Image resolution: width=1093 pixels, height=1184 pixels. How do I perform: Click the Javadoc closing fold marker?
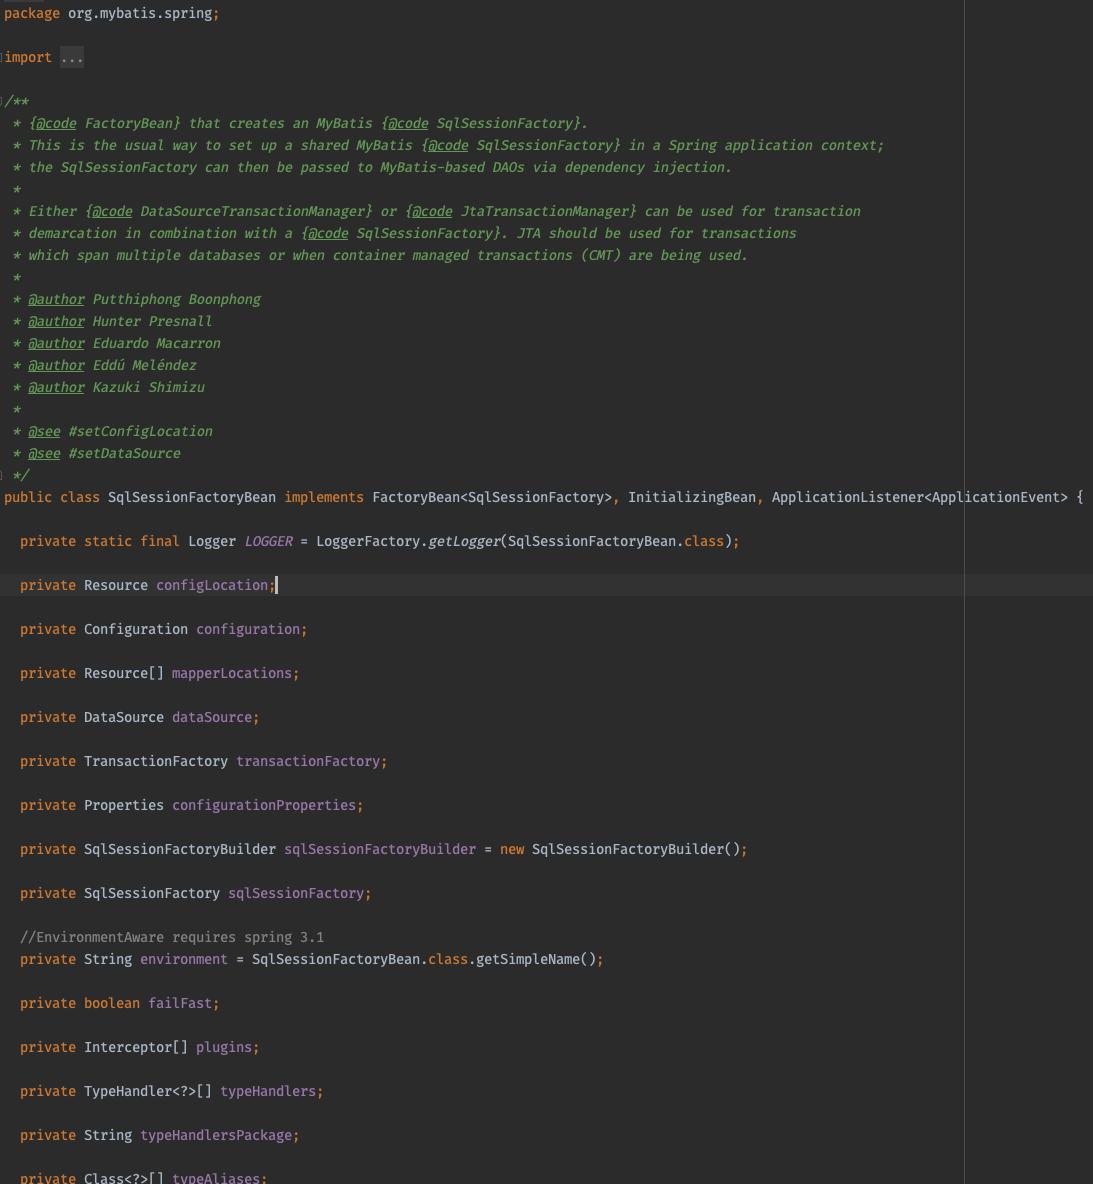tap(2, 475)
